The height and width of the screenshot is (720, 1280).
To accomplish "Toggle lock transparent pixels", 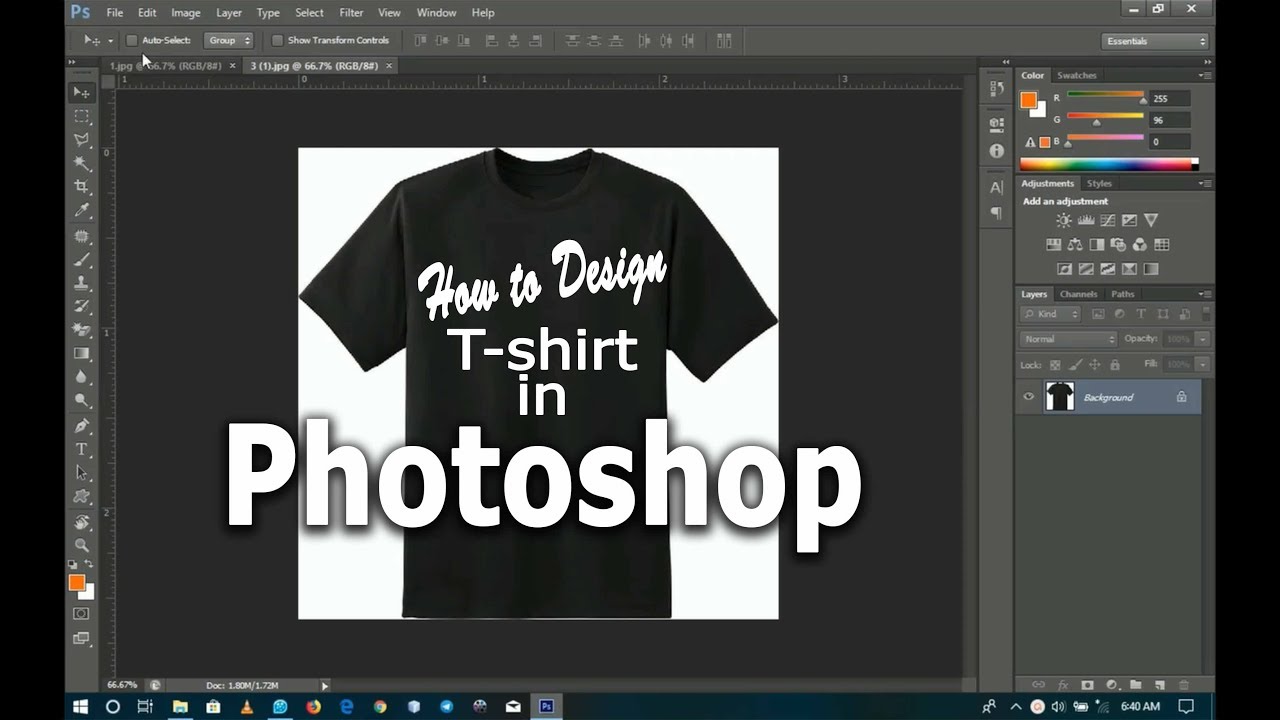I will click(x=1056, y=365).
